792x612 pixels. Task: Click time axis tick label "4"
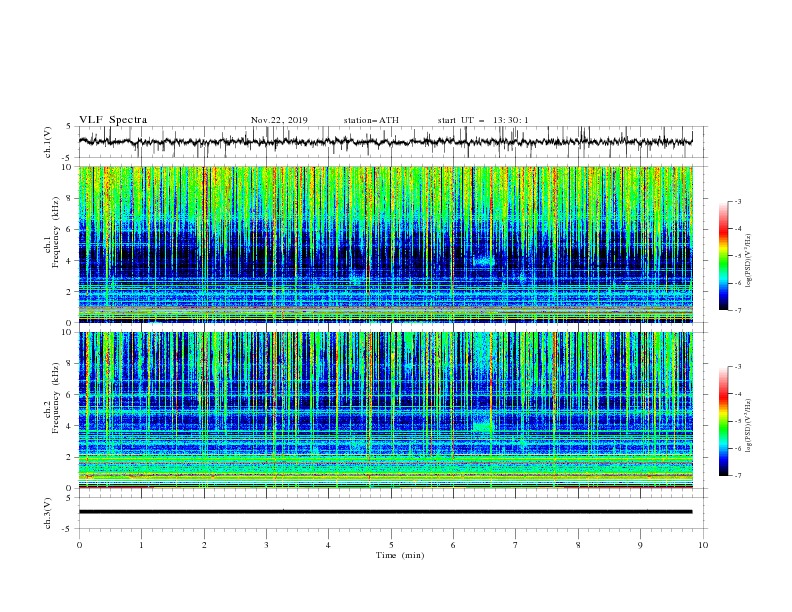coord(328,545)
